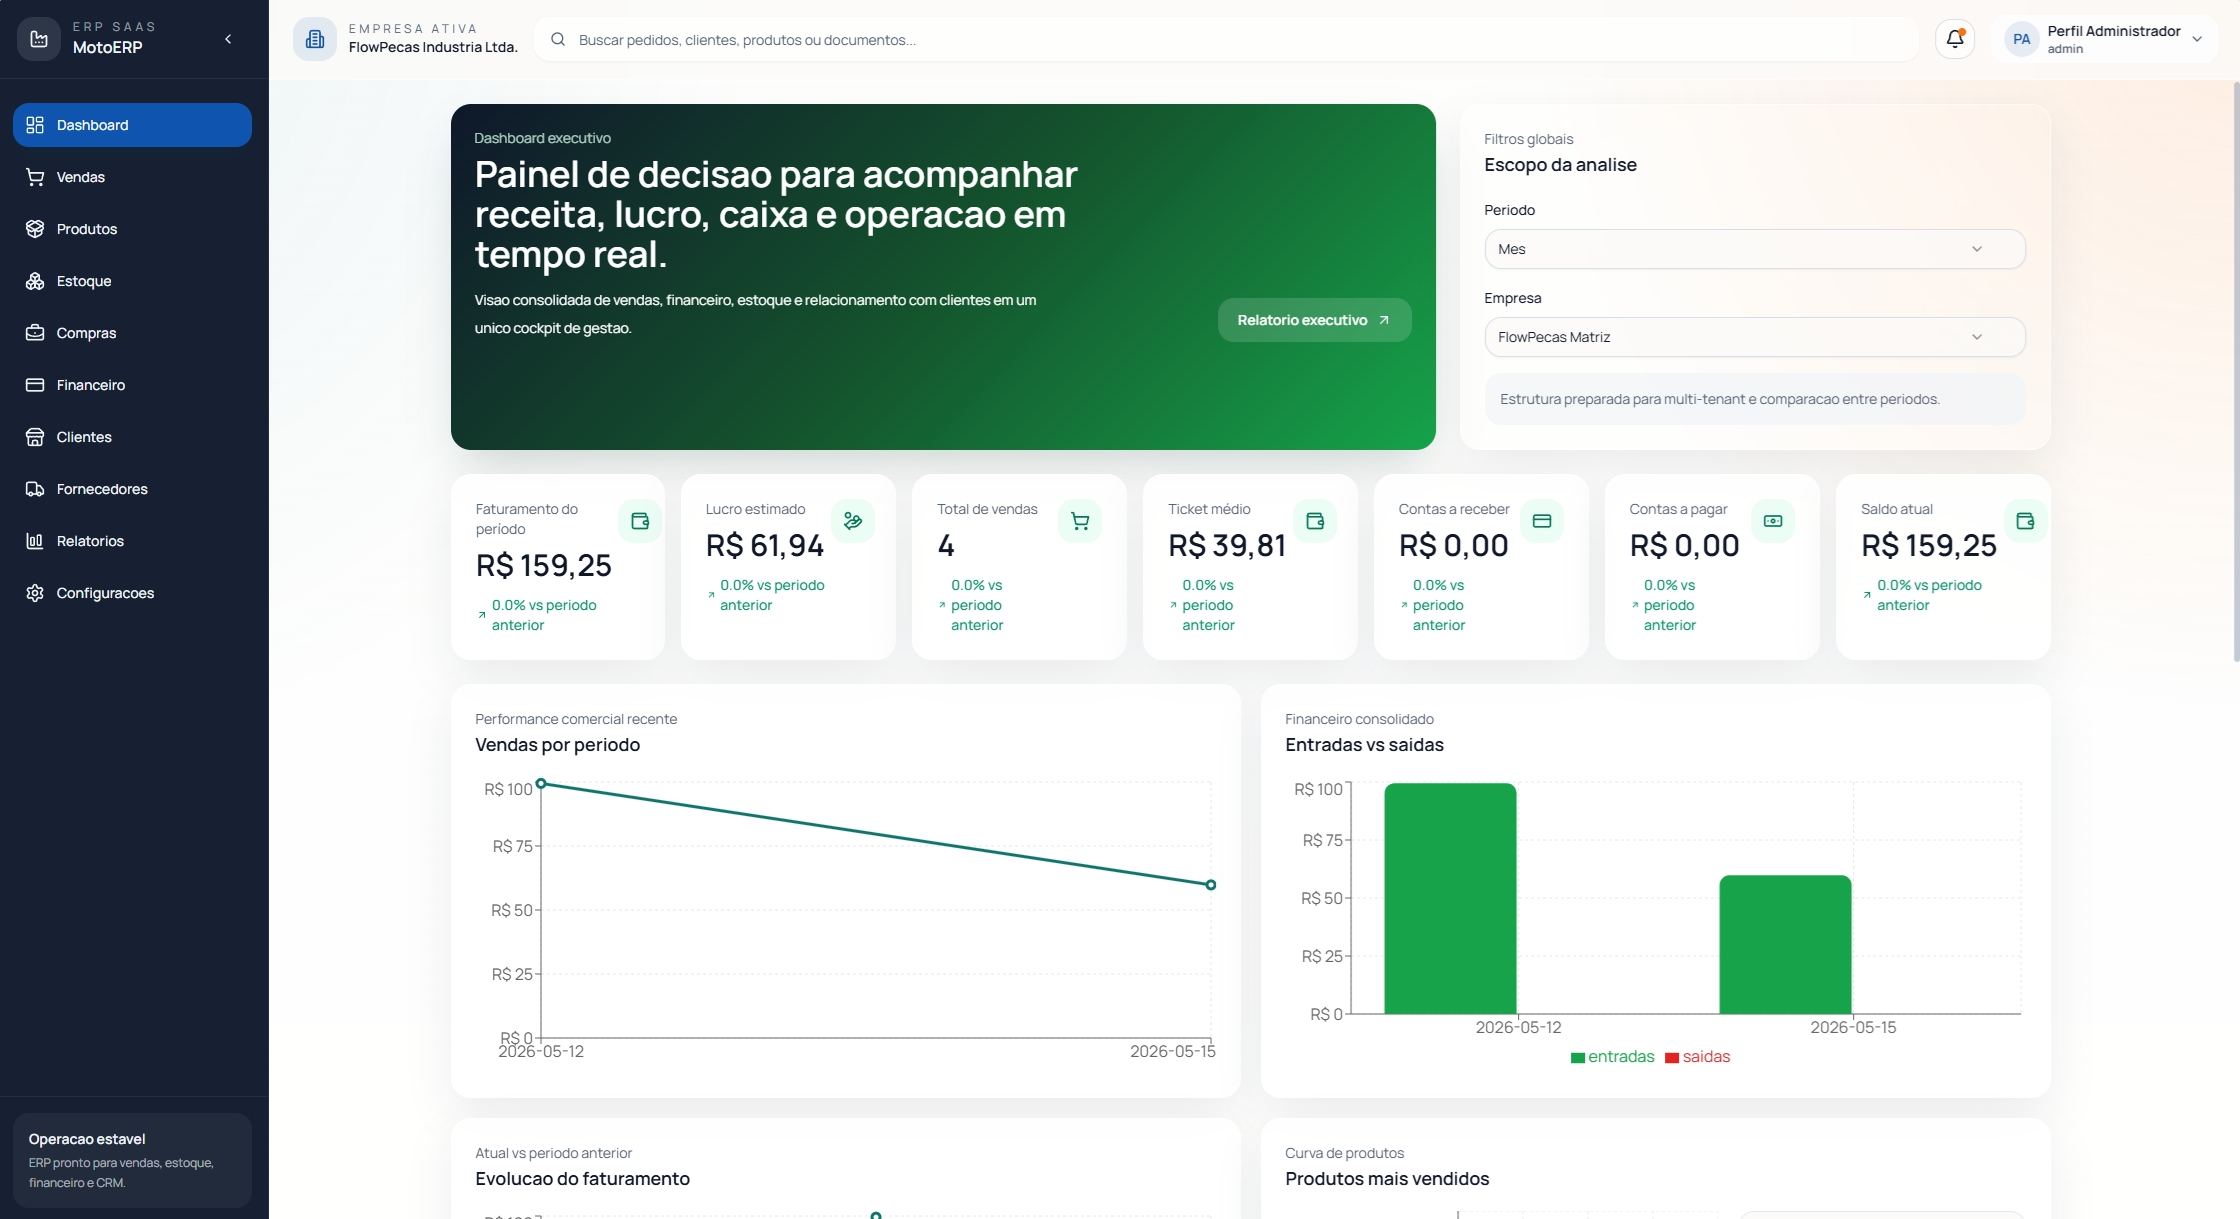The image size is (2240, 1219).
Task: Navigate to Estoque
Action: [132, 281]
